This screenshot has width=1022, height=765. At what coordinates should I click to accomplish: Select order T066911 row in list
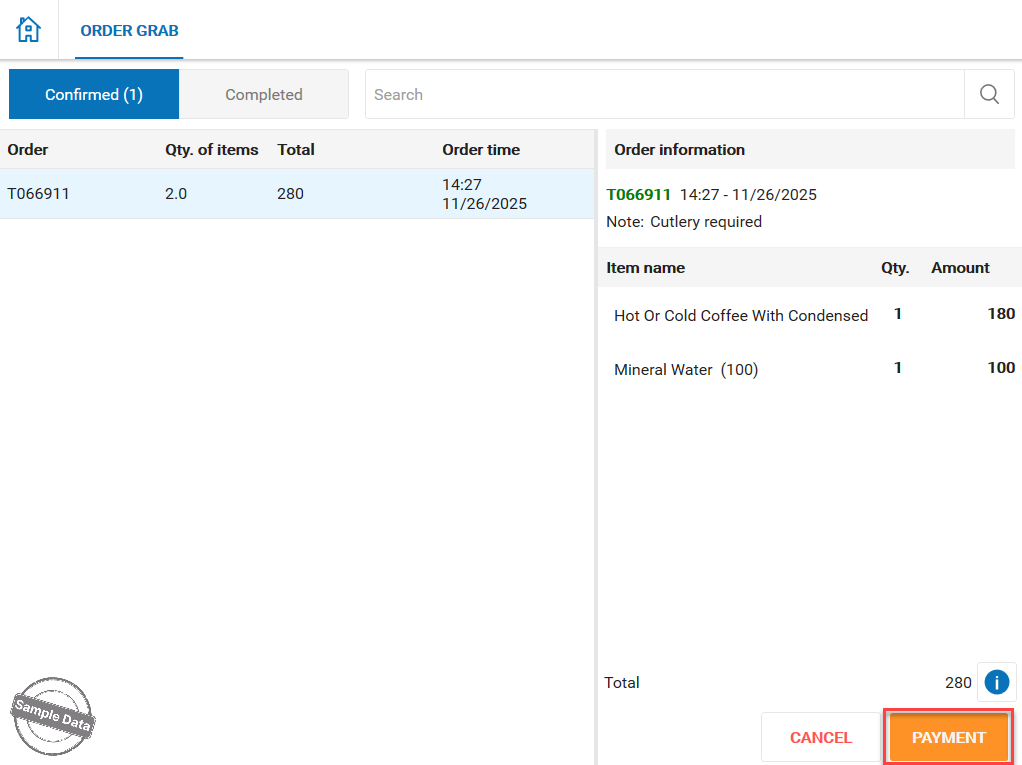point(297,194)
